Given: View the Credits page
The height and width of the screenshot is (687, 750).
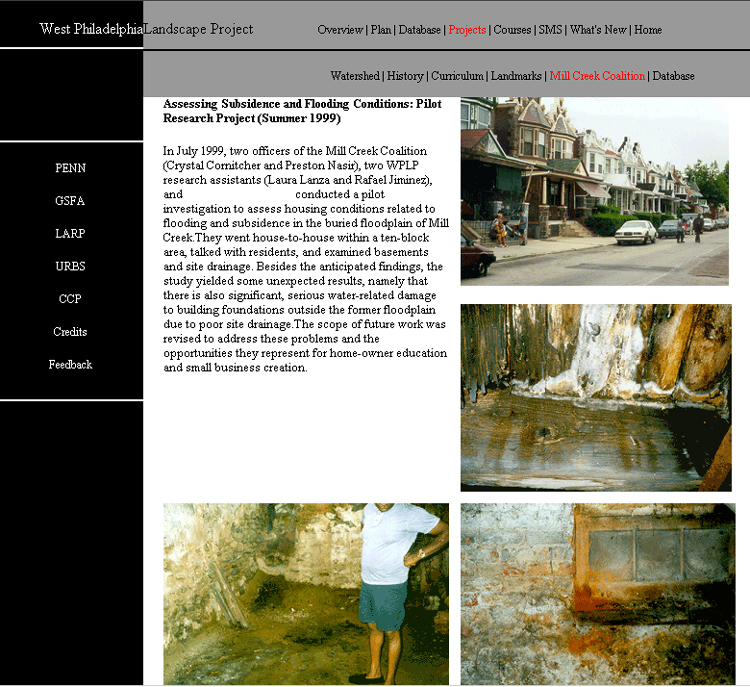Looking at the screenshot, I should coord(70,332).
